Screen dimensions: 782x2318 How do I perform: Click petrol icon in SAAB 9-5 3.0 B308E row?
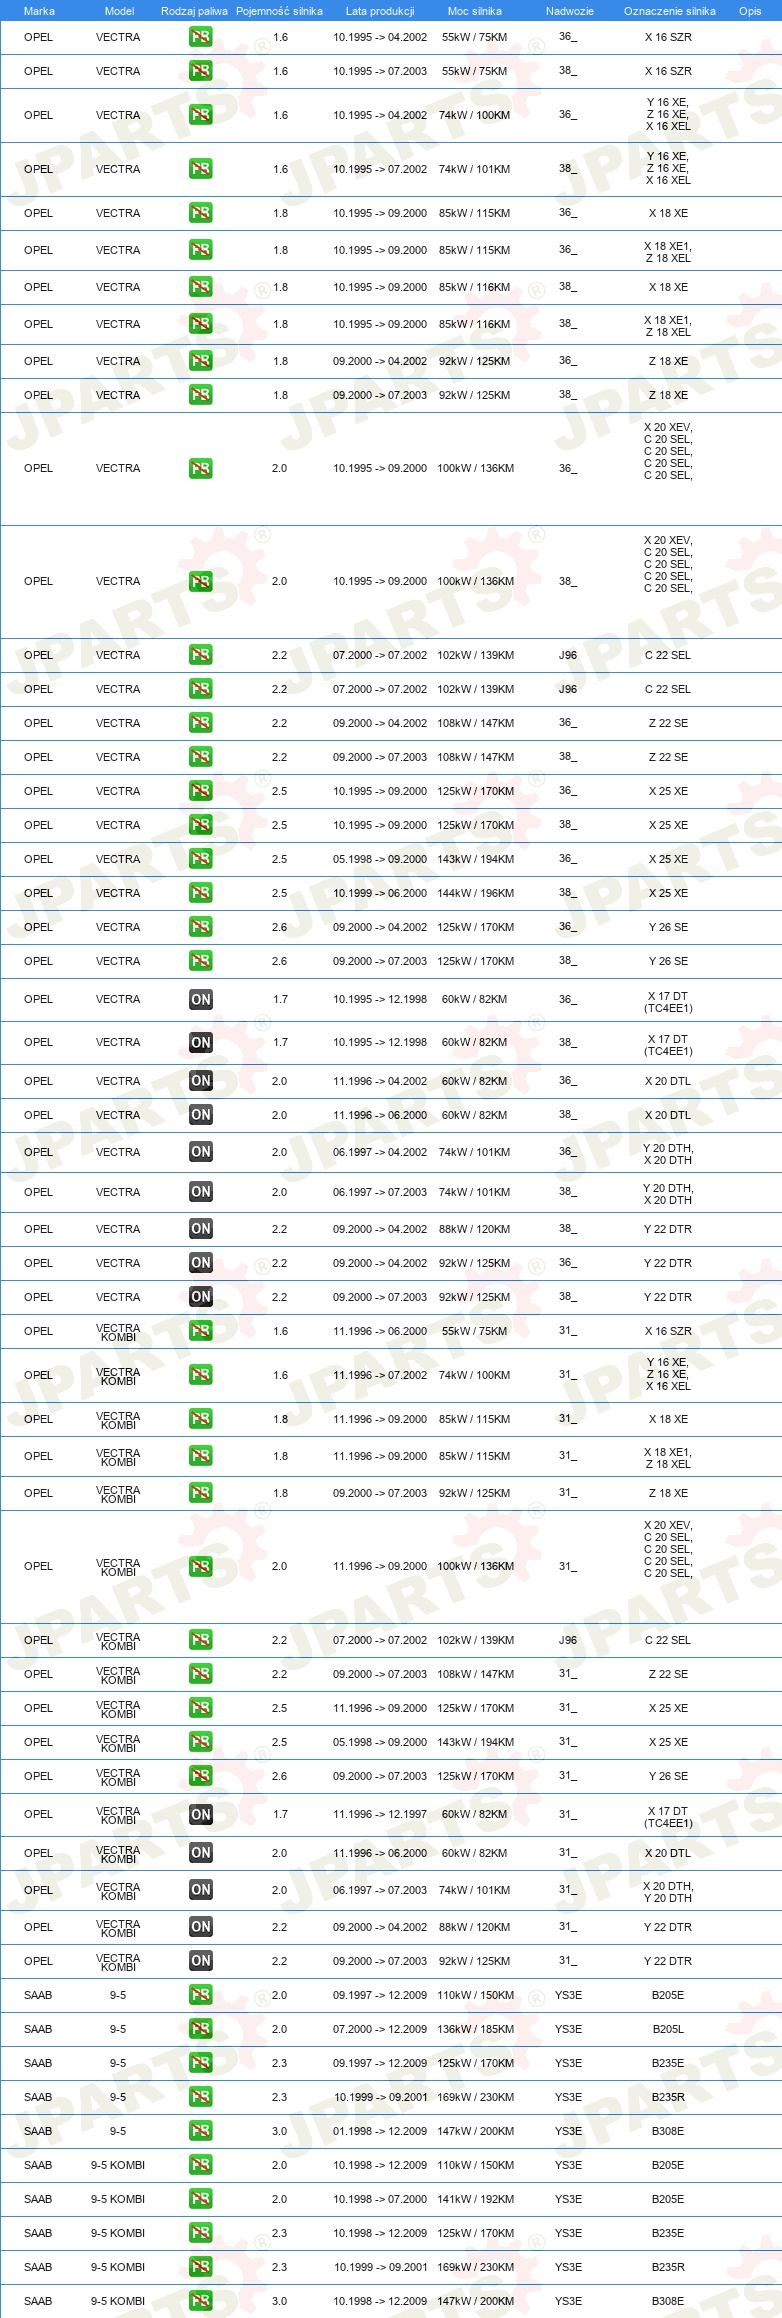pos(201,2131)
